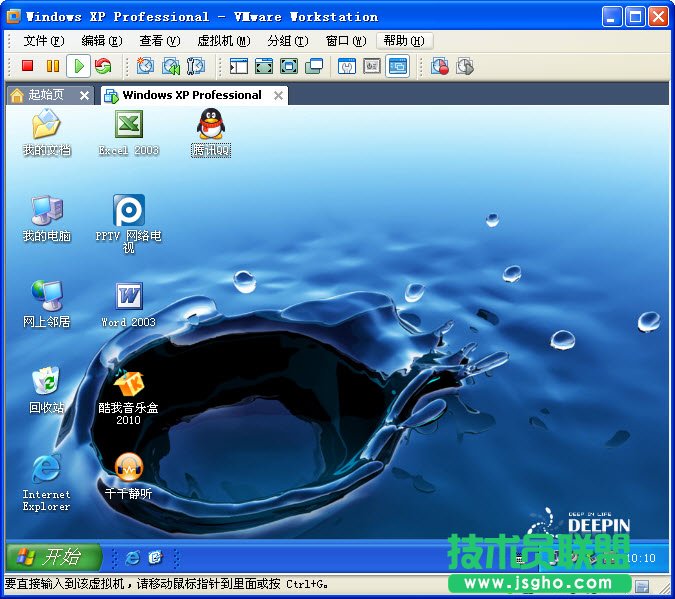Click the XP 开始 Start button
Image resolution: width=675 pixels, height=599 pixels.
[54, 557]
